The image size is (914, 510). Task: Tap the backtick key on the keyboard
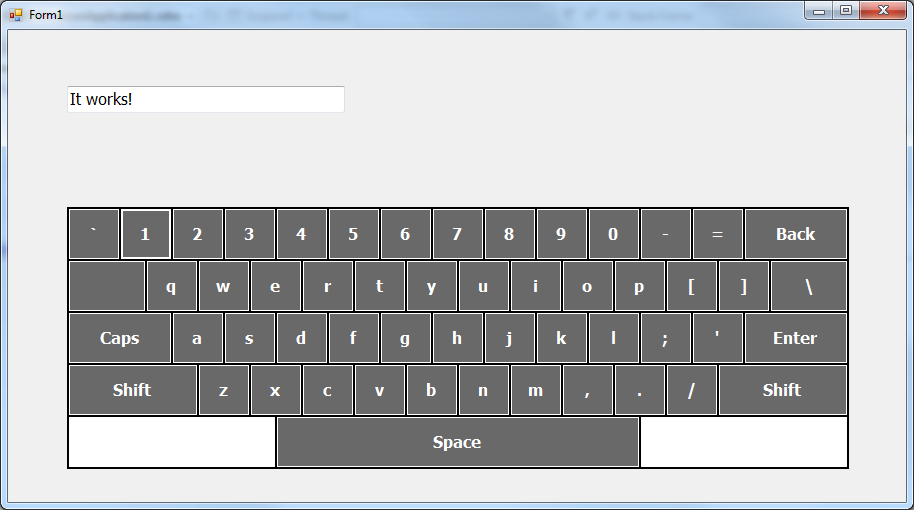pos(94,234)
